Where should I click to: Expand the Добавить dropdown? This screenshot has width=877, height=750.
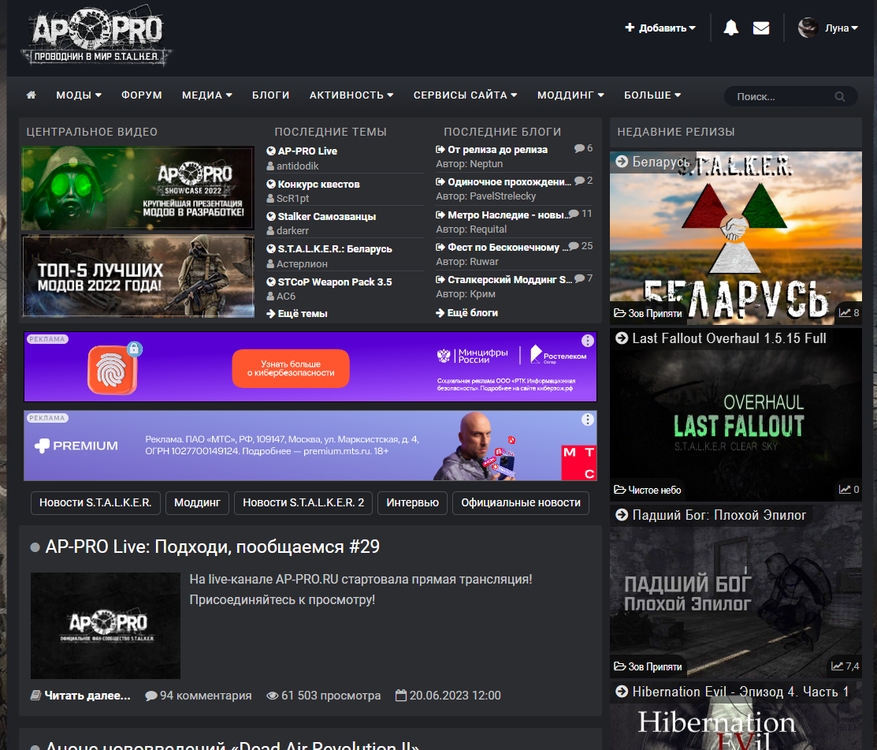coord(660,28)
